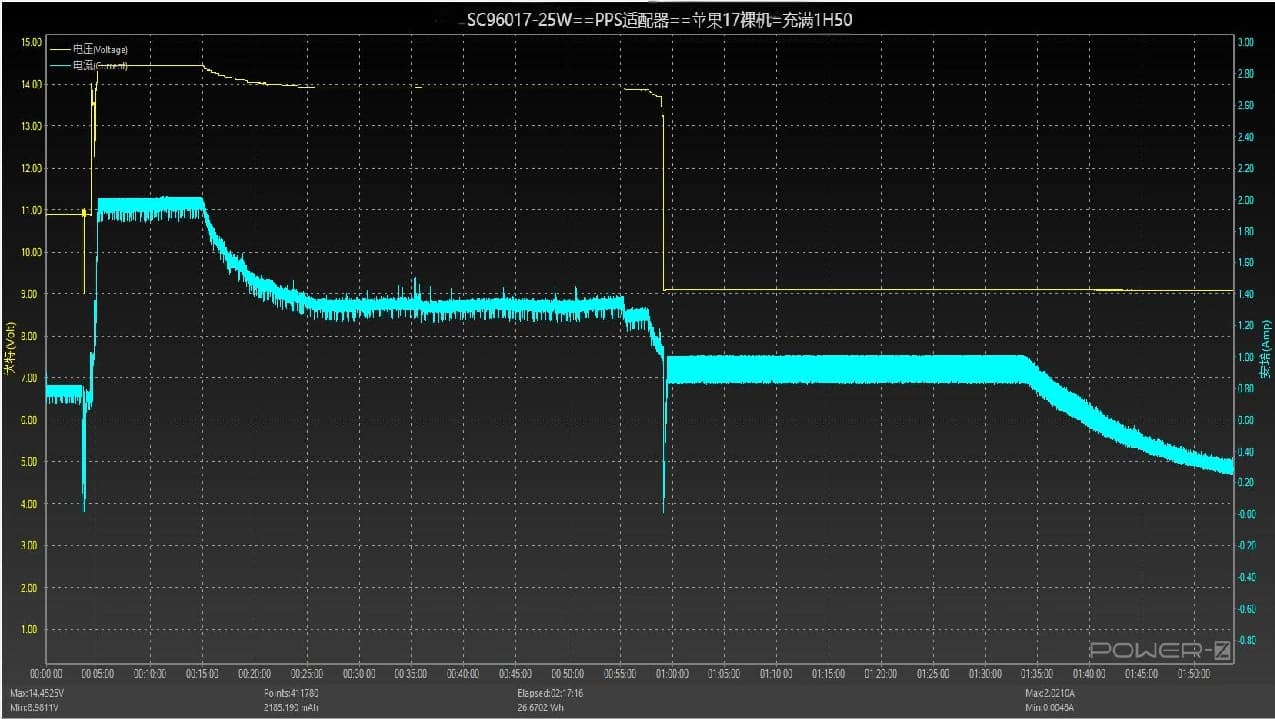The image size is (1275, 719).
Task: Click the Min:0.0045A status value
Action: point(1049,707)
